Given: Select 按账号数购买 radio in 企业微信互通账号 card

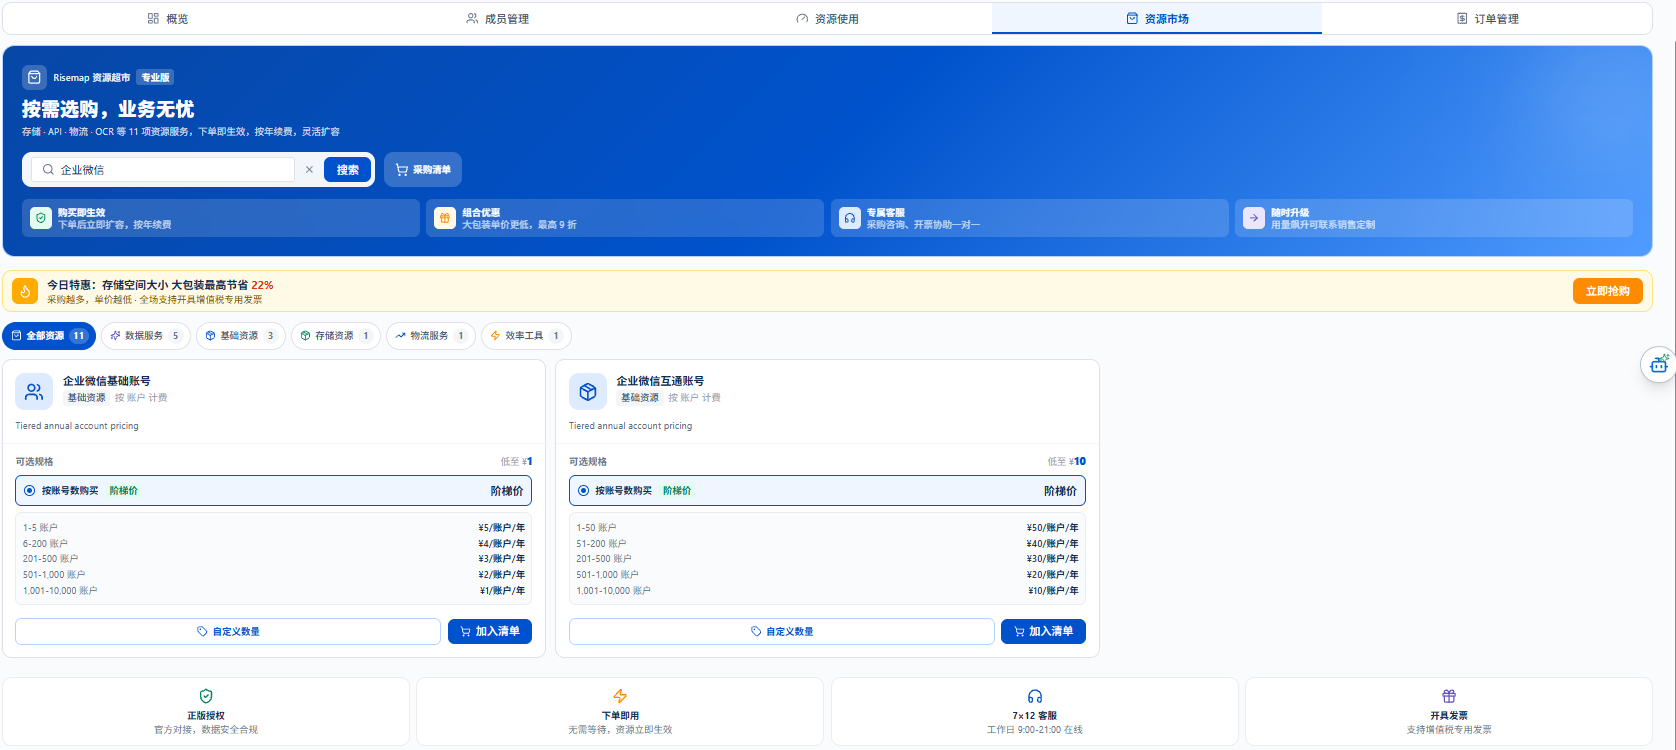Looking at the screenshot, I should coord(583,491).
